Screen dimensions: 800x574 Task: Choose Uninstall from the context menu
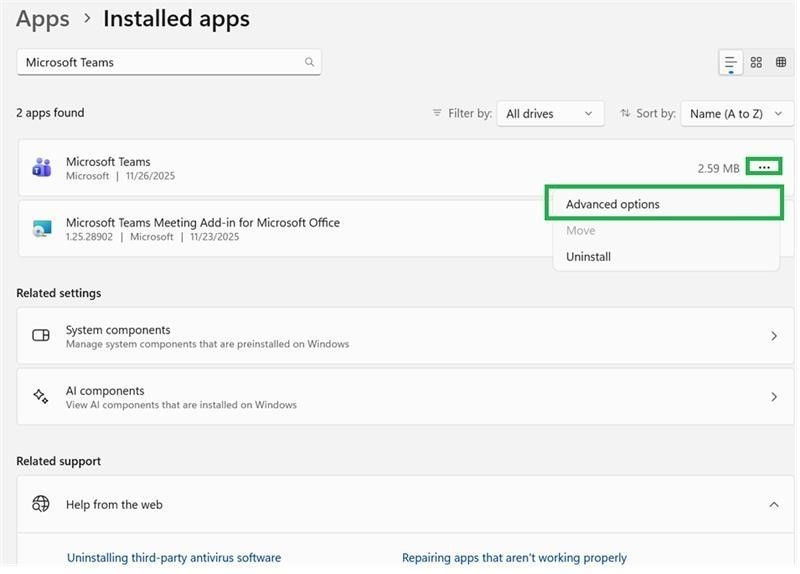pyautogui.click(x=588, y=257)
